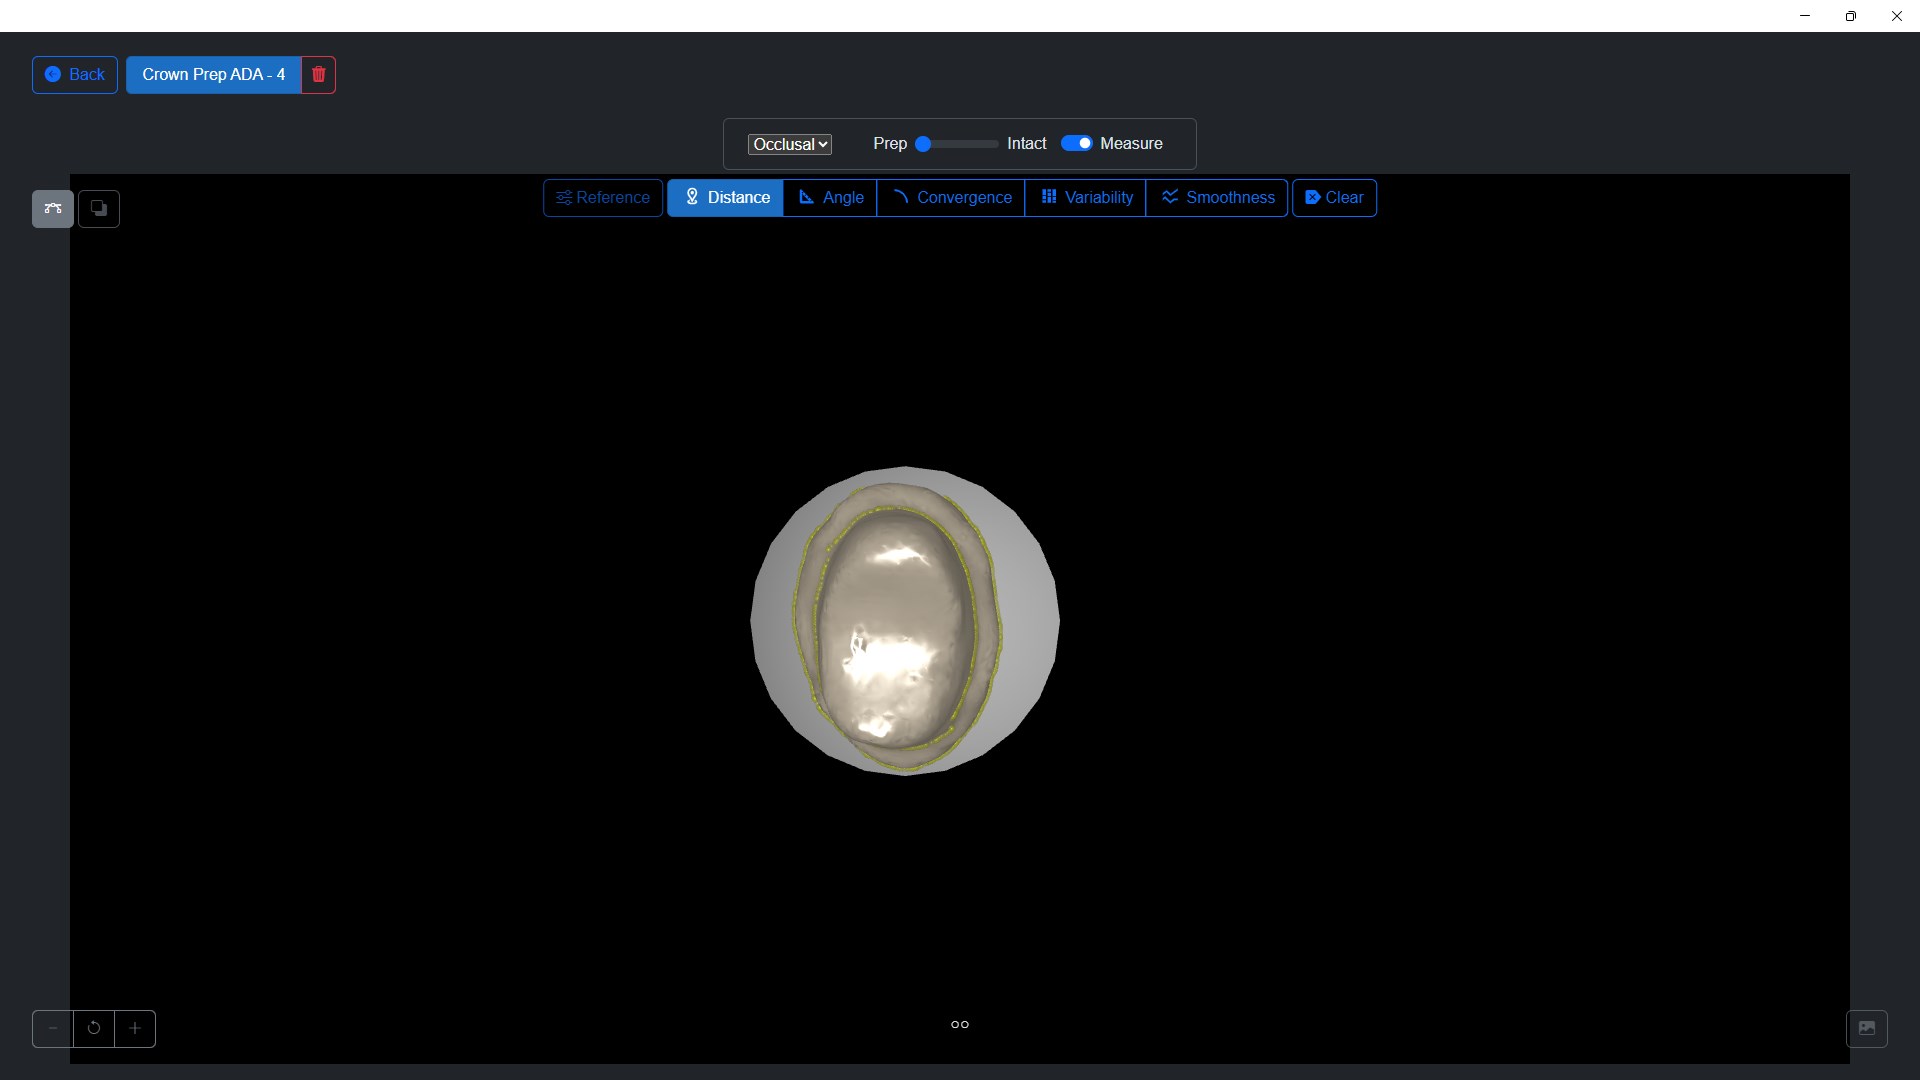Click the Prep to Intact slider track
This screenshot has height=1080, width=1920.
coord(958,144)
